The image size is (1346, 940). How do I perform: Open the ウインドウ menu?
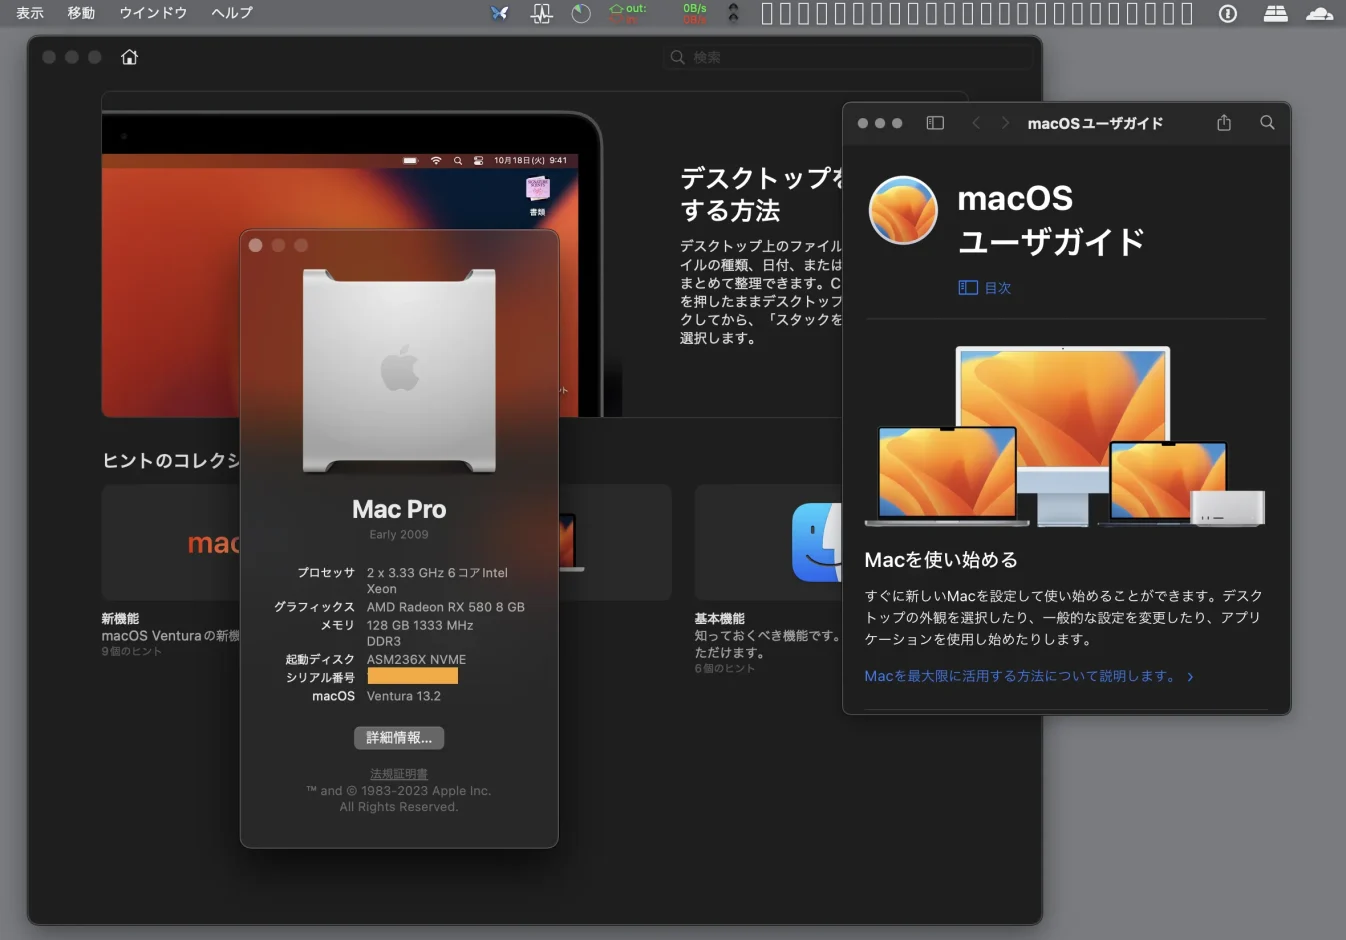click(153, 13)
